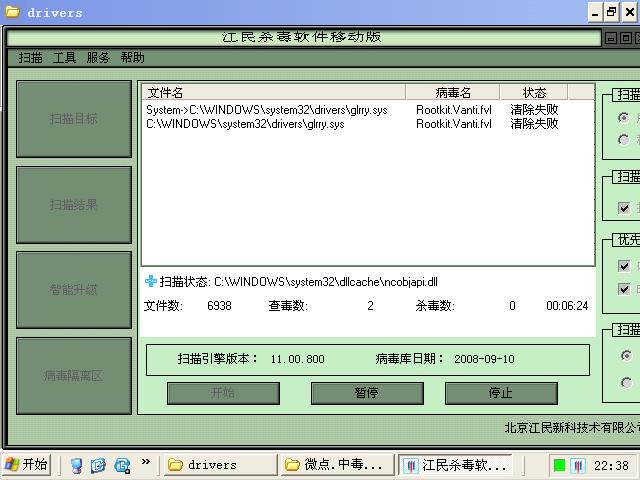Click the engine version 11.00.800

click(x=298, y=359)
